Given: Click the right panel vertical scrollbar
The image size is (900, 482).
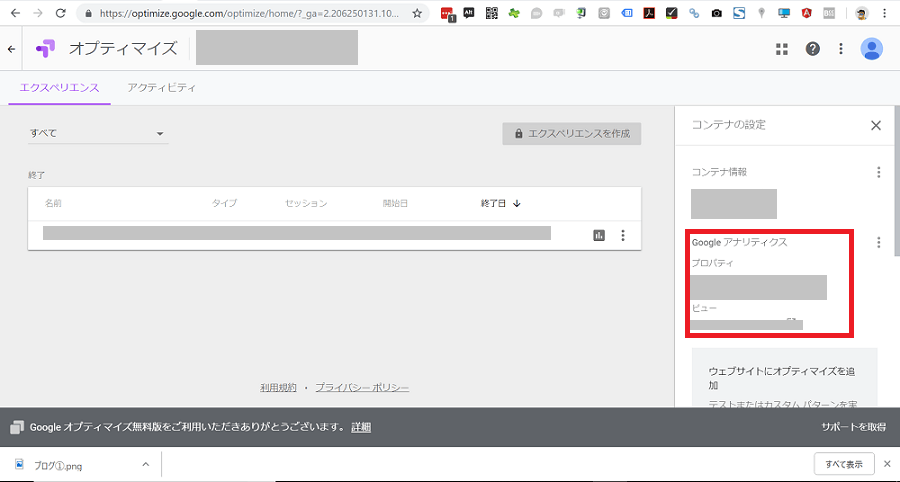Looking at the screenshot, I should point(896,181).
